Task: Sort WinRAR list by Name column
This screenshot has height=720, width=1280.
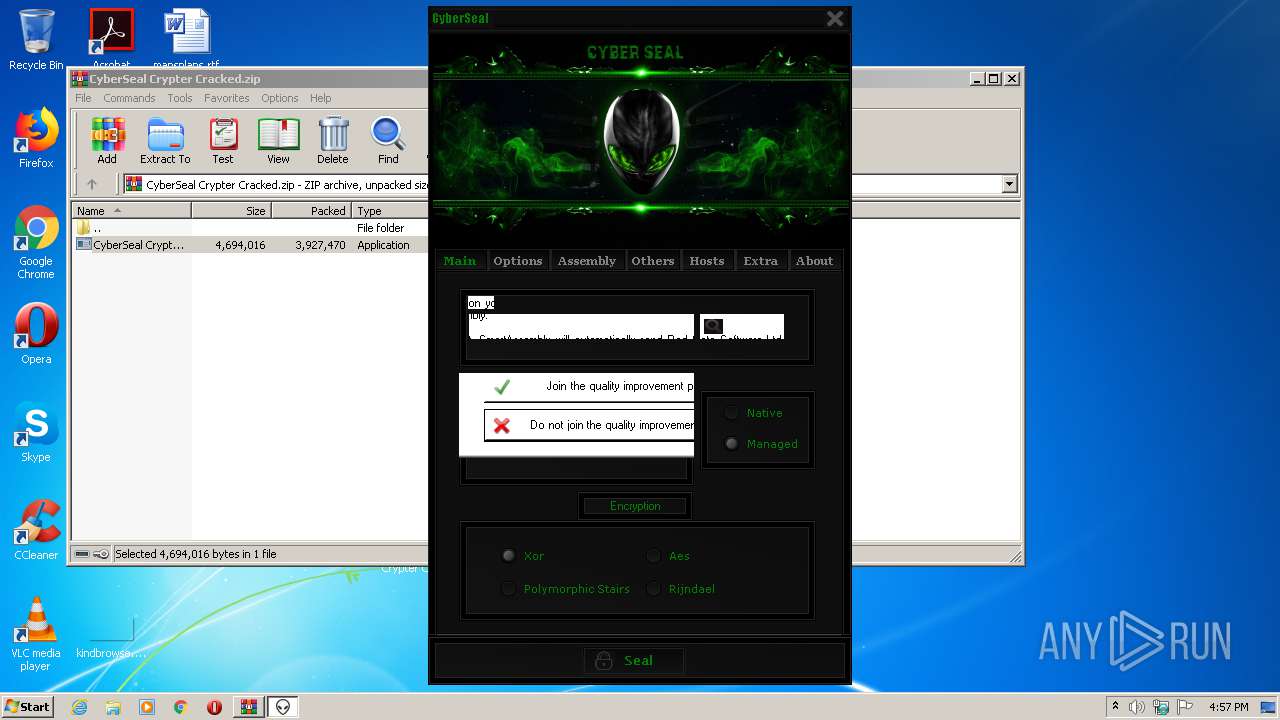Action: [132, 211]
